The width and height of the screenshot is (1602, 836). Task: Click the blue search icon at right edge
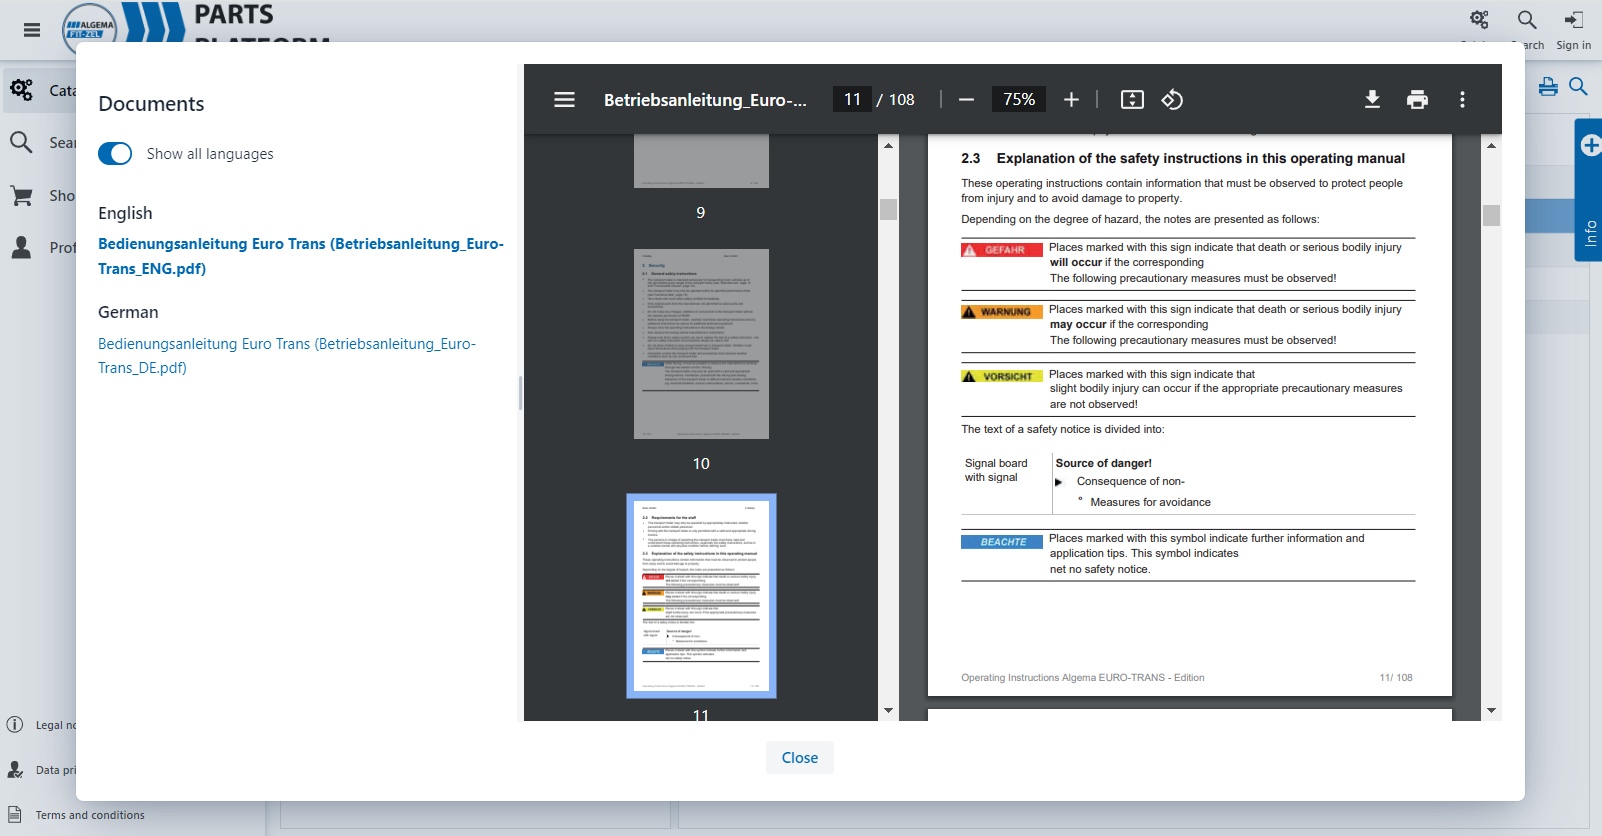[x=1578, y=86]
